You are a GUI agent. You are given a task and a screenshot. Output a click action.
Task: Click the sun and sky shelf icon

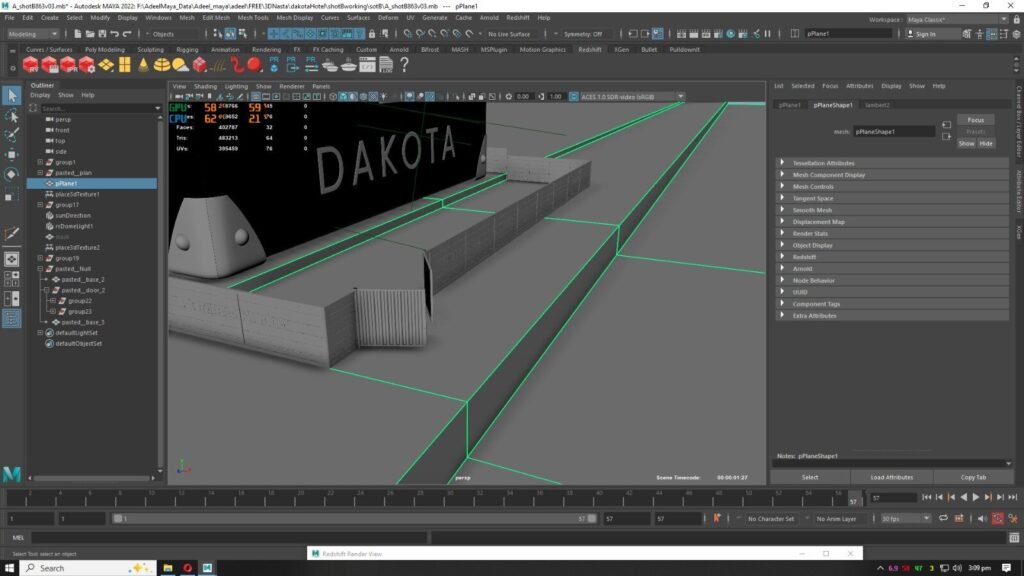(x=180, y=65)
